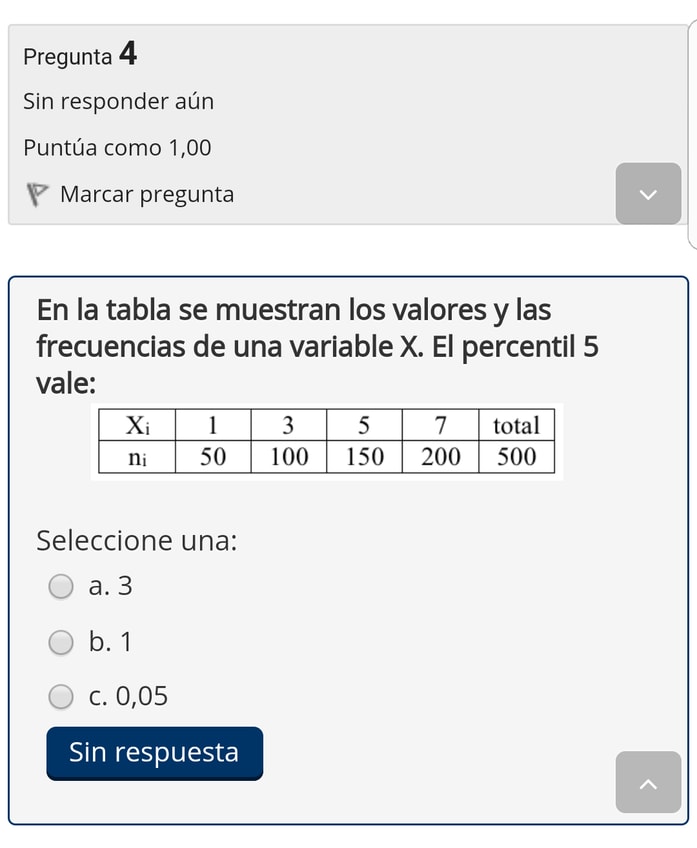Click the answer label "c. 0,05"

tap(129, 696)
